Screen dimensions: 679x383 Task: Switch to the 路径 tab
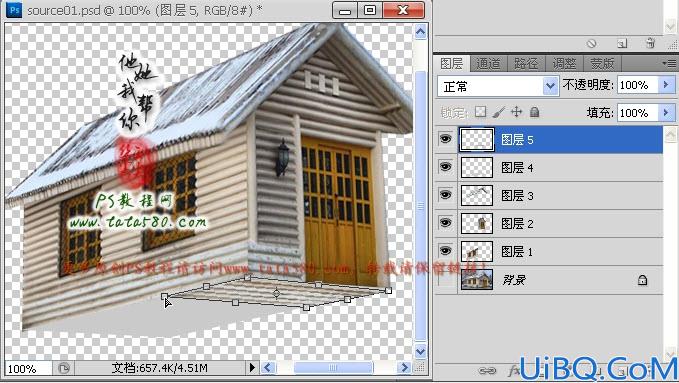tap(526, 64)
